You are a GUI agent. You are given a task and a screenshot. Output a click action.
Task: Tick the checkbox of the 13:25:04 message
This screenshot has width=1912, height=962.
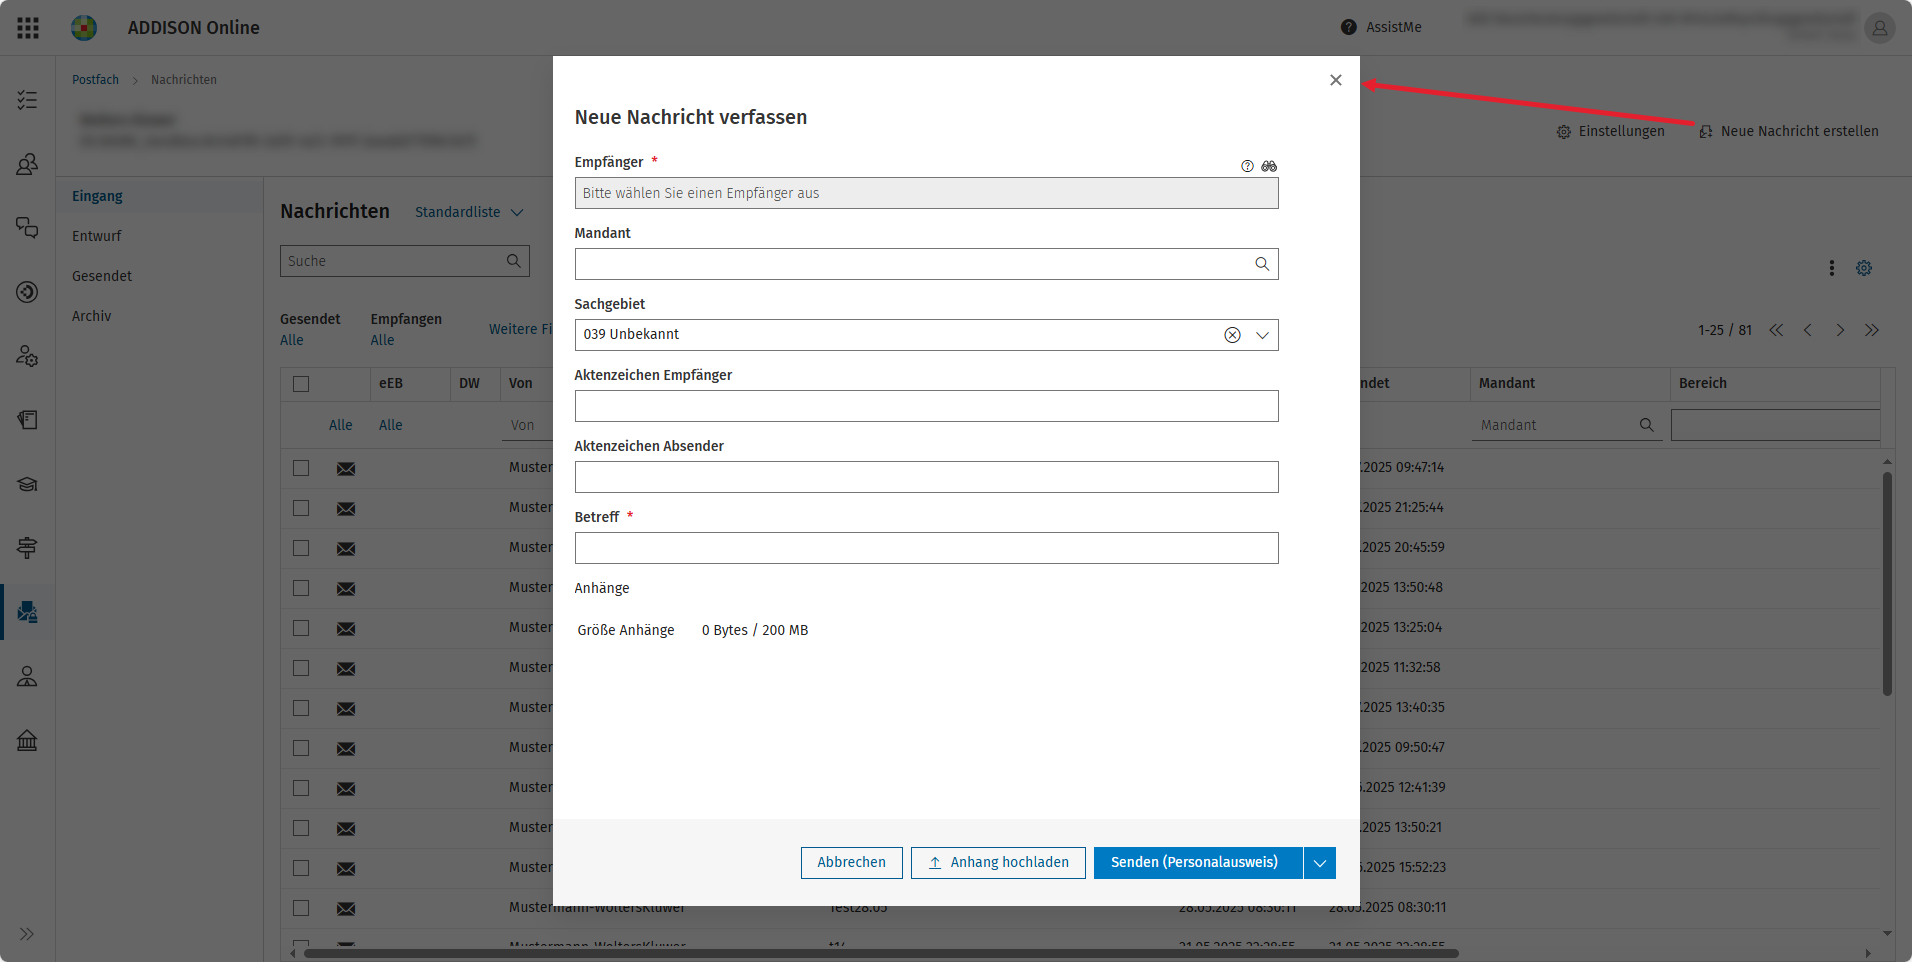tap(301, 628)
